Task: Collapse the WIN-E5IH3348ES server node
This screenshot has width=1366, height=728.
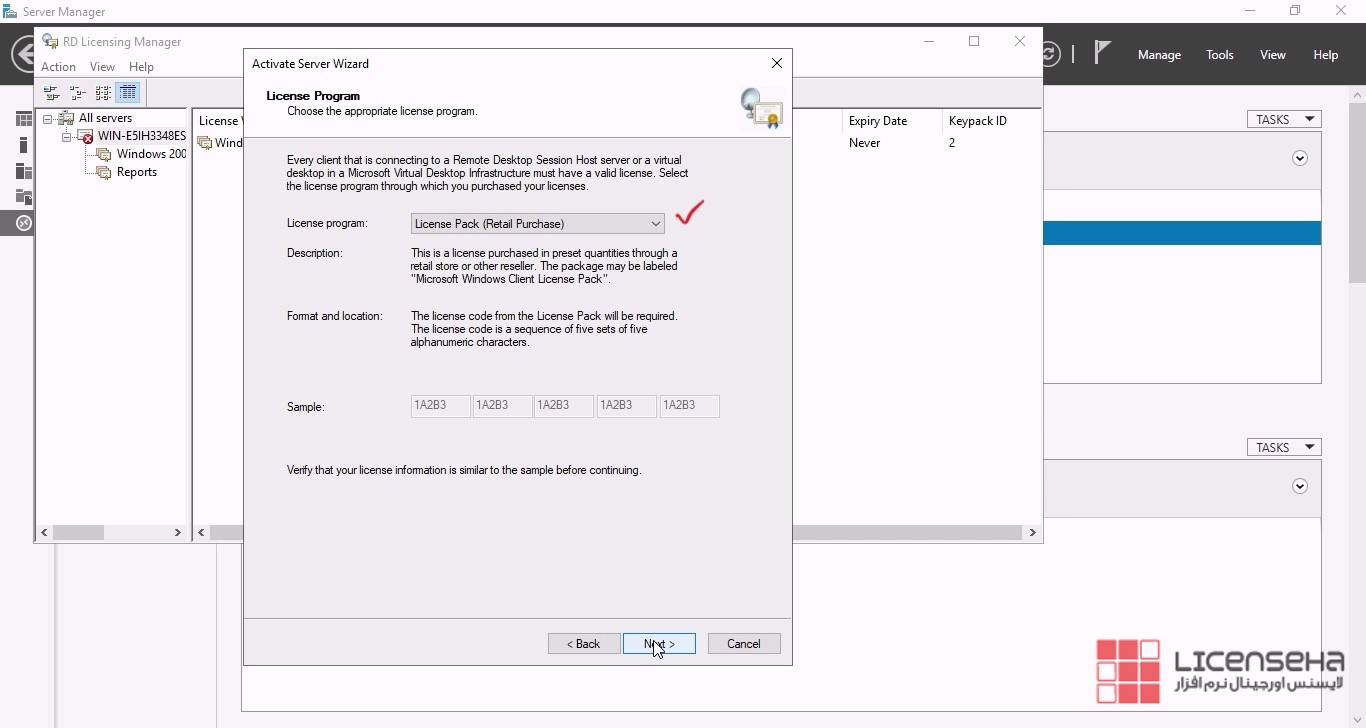Action: (x=66, y=136)
